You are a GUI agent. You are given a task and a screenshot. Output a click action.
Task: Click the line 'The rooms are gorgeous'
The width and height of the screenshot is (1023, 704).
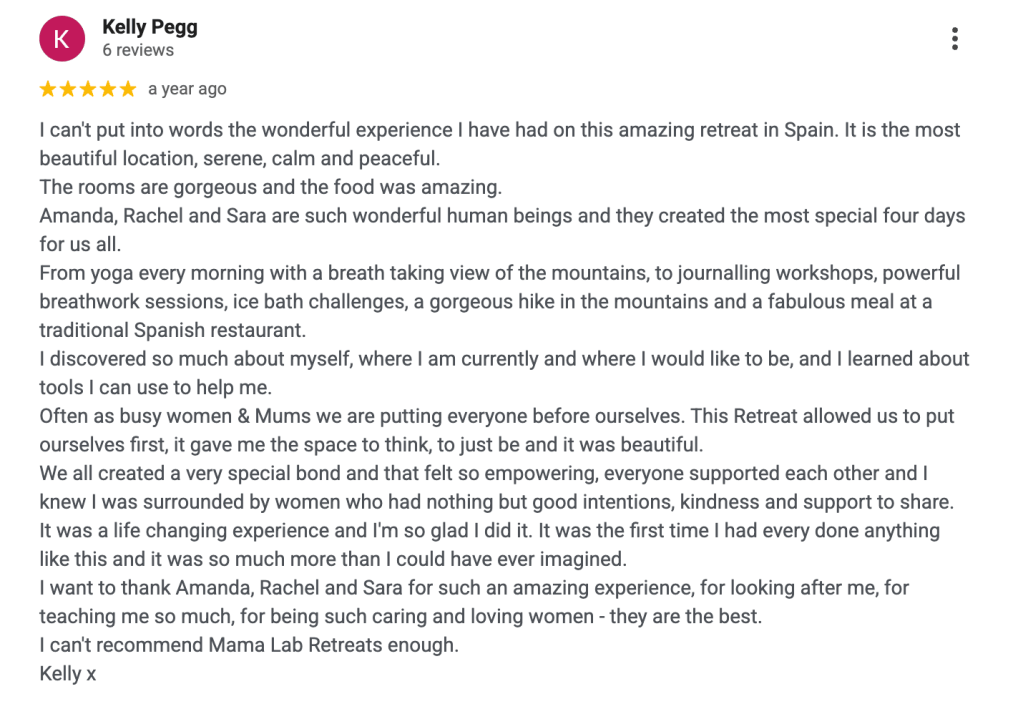coord(270,187)
